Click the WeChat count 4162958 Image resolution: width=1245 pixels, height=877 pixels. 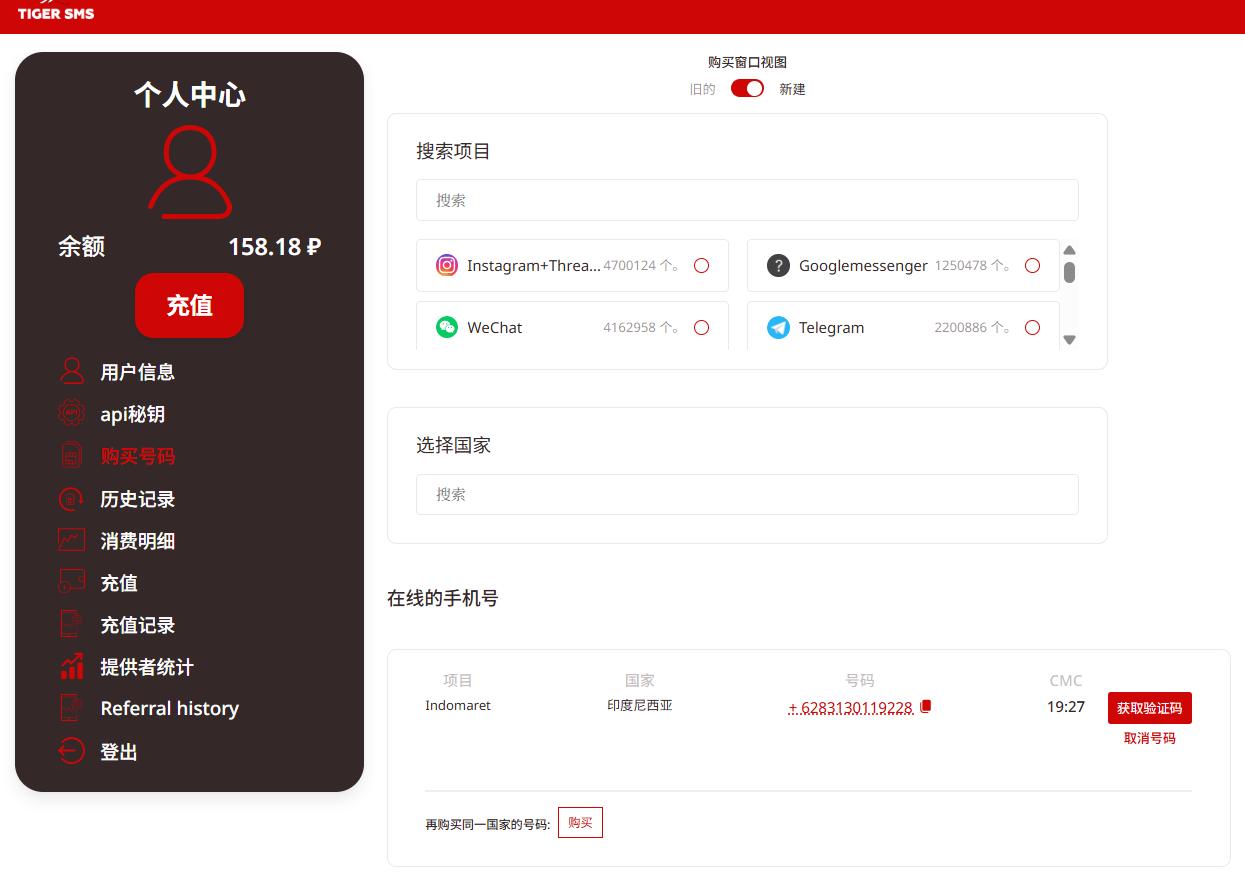[629, 327]
